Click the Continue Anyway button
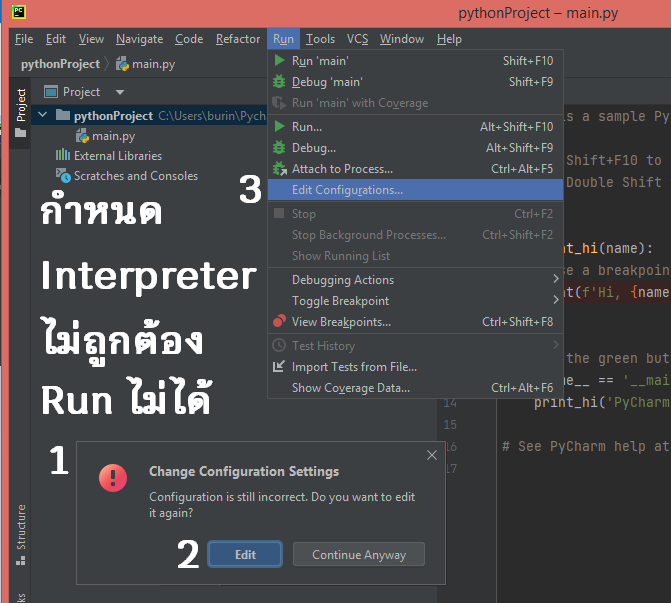This screenshot has height=603, width=671. (359, 554)
